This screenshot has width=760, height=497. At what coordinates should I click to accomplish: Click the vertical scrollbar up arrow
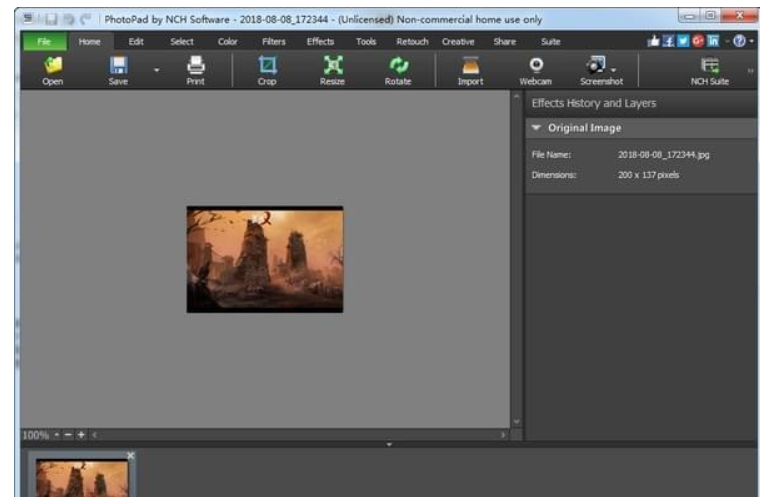click(x=517, y=96)
